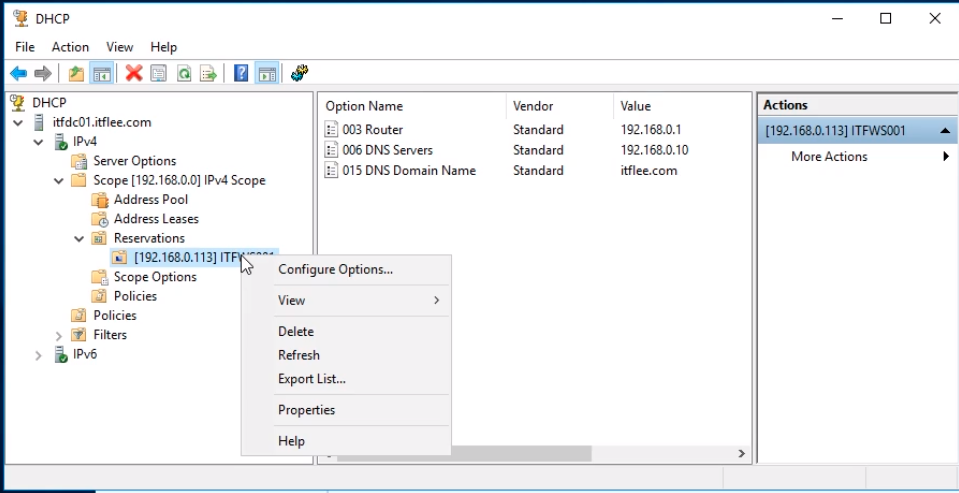This screenshot has height=493, width=959.
Task: Click the value 192.168.0.1
Action: tap(651, 130)
